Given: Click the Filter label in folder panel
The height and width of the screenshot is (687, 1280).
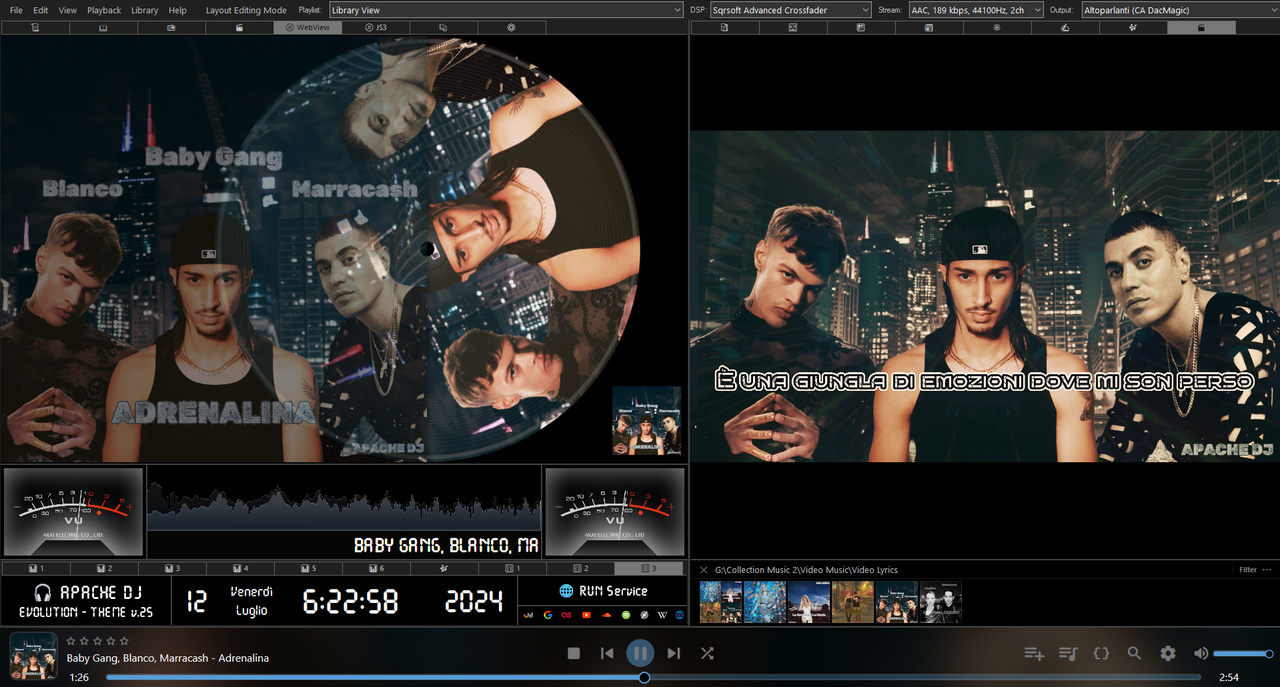Looking at the screenshot, I should click(1248, 570).
